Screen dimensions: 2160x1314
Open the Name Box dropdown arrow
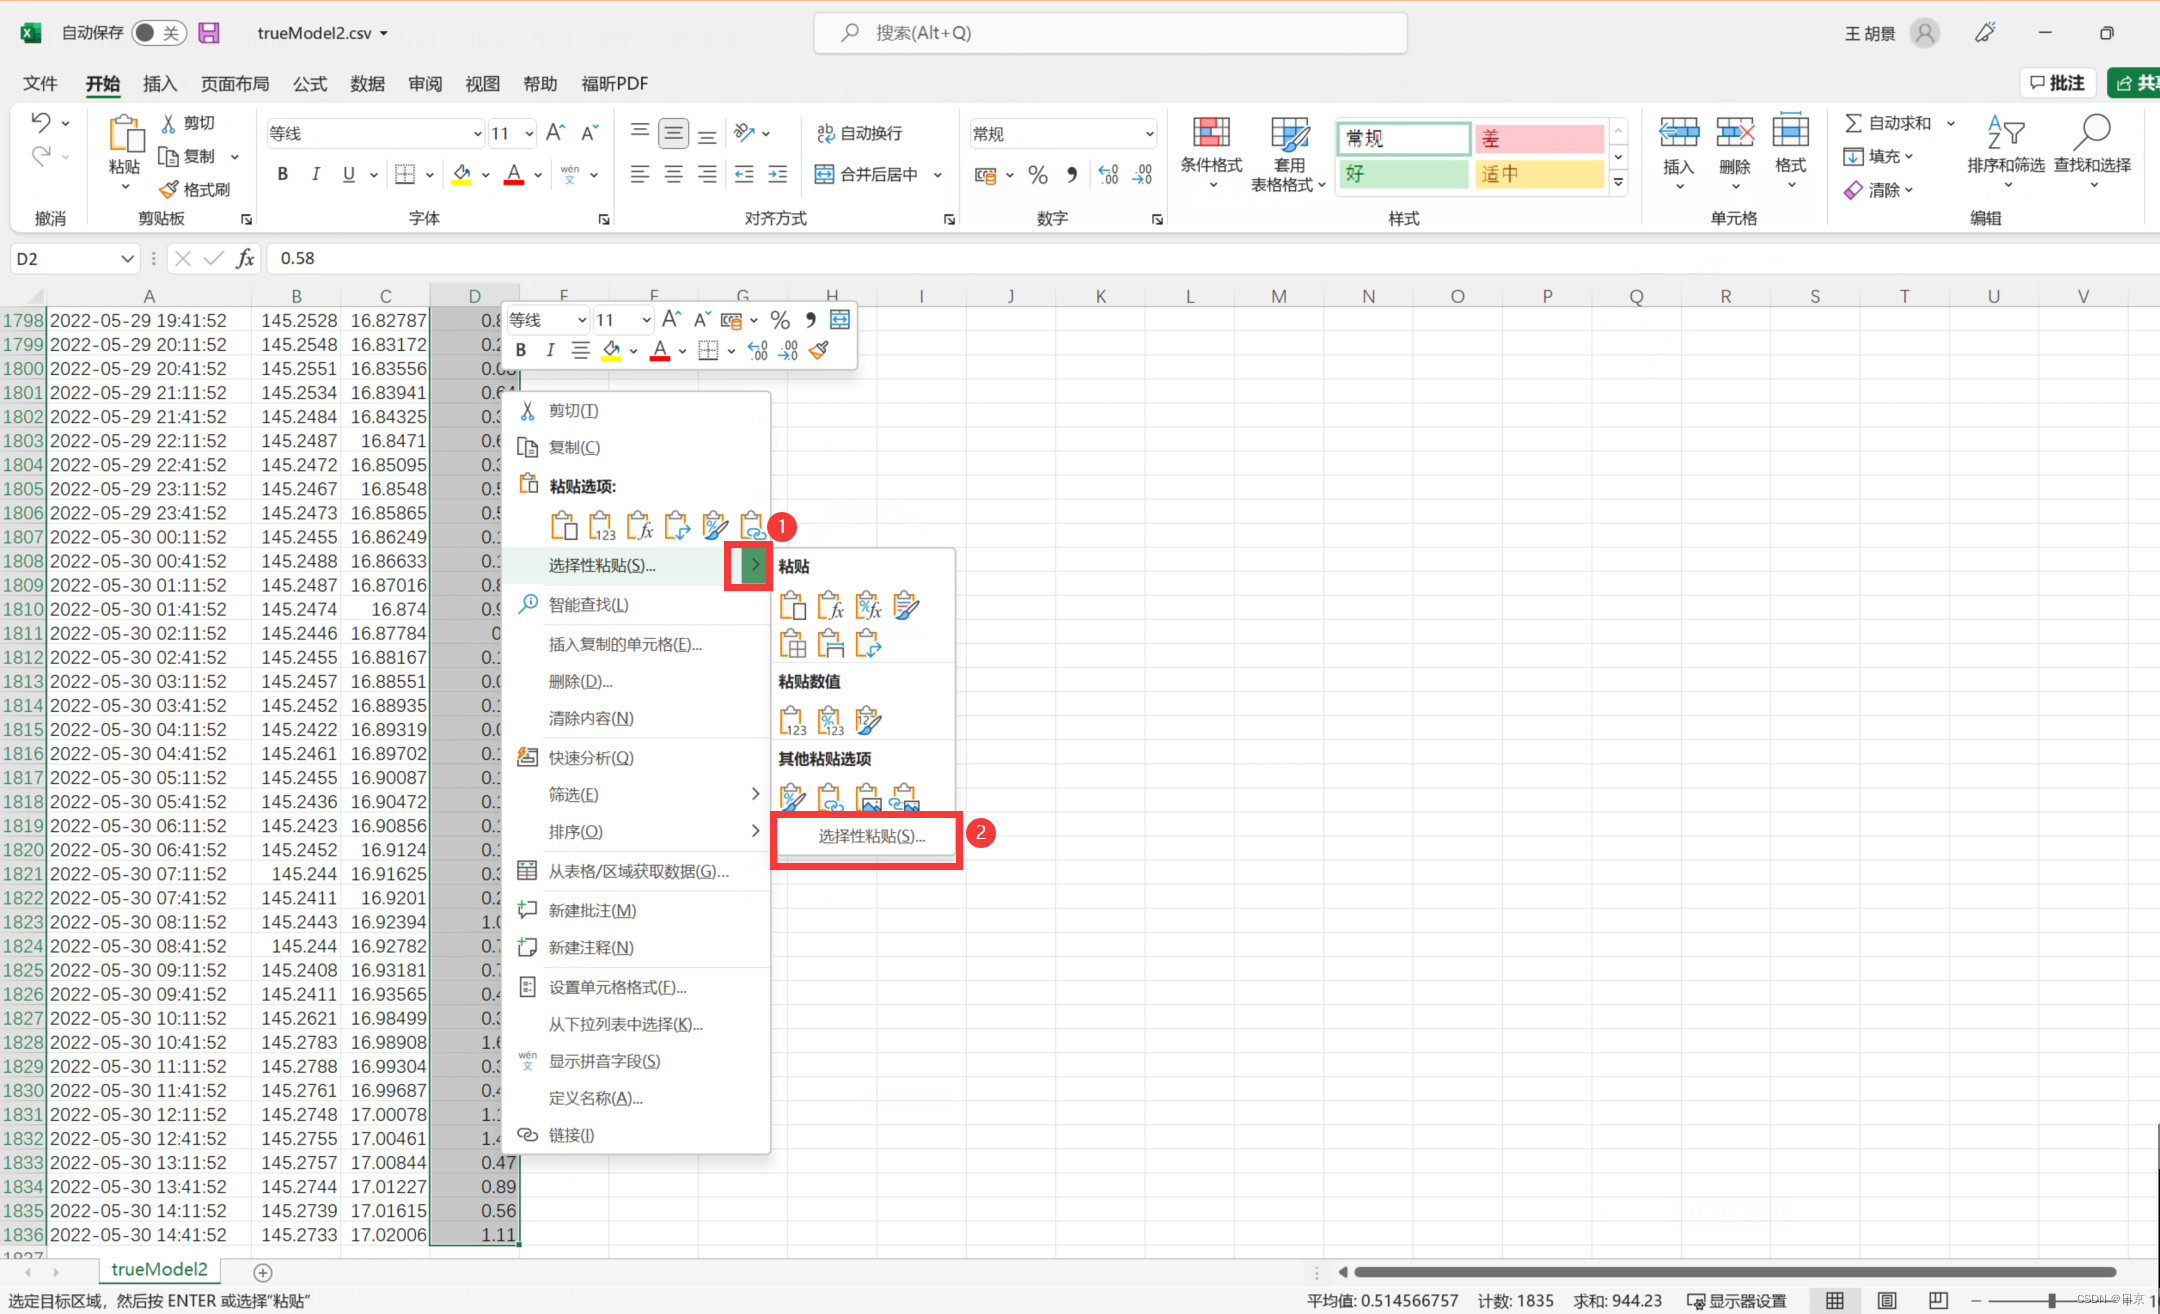pos(127,259)
